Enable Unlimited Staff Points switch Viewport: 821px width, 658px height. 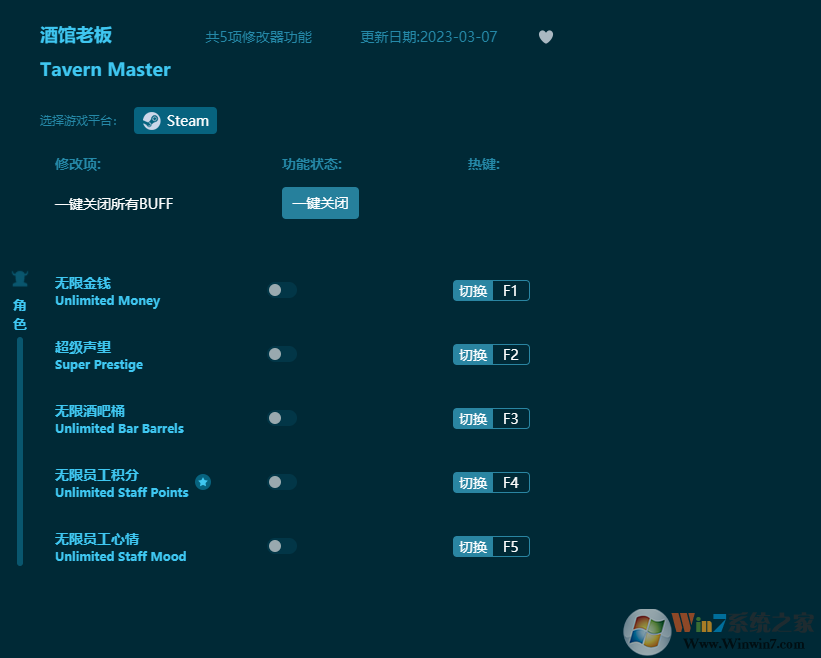pyautogui.click(x=282, y=482)
